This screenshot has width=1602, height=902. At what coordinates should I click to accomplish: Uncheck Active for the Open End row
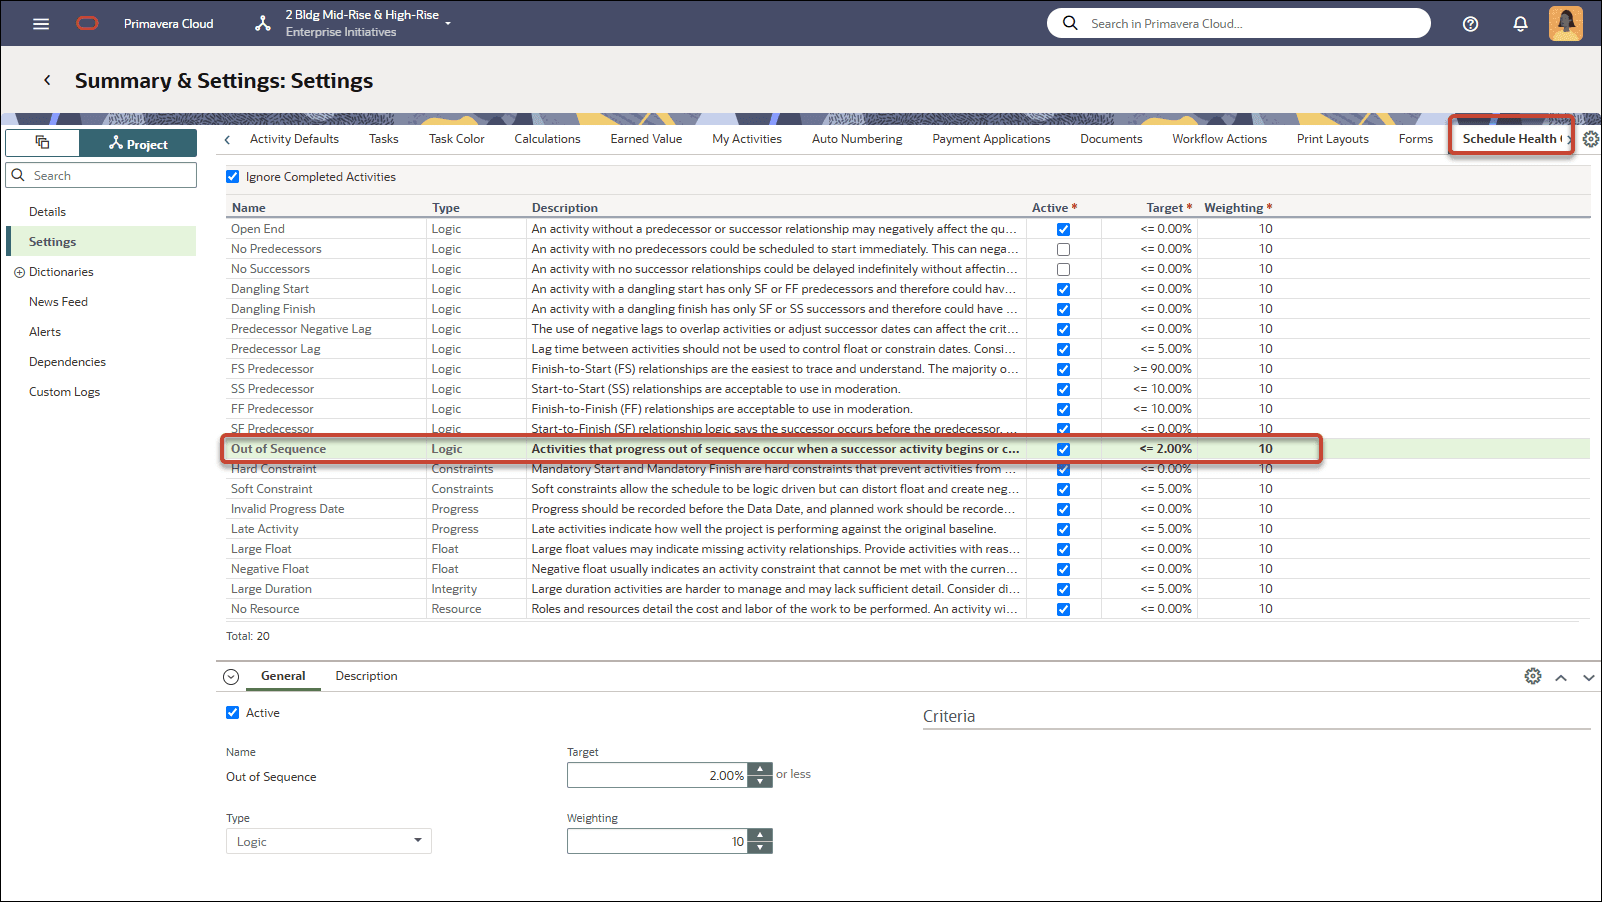pos(1063,229)
